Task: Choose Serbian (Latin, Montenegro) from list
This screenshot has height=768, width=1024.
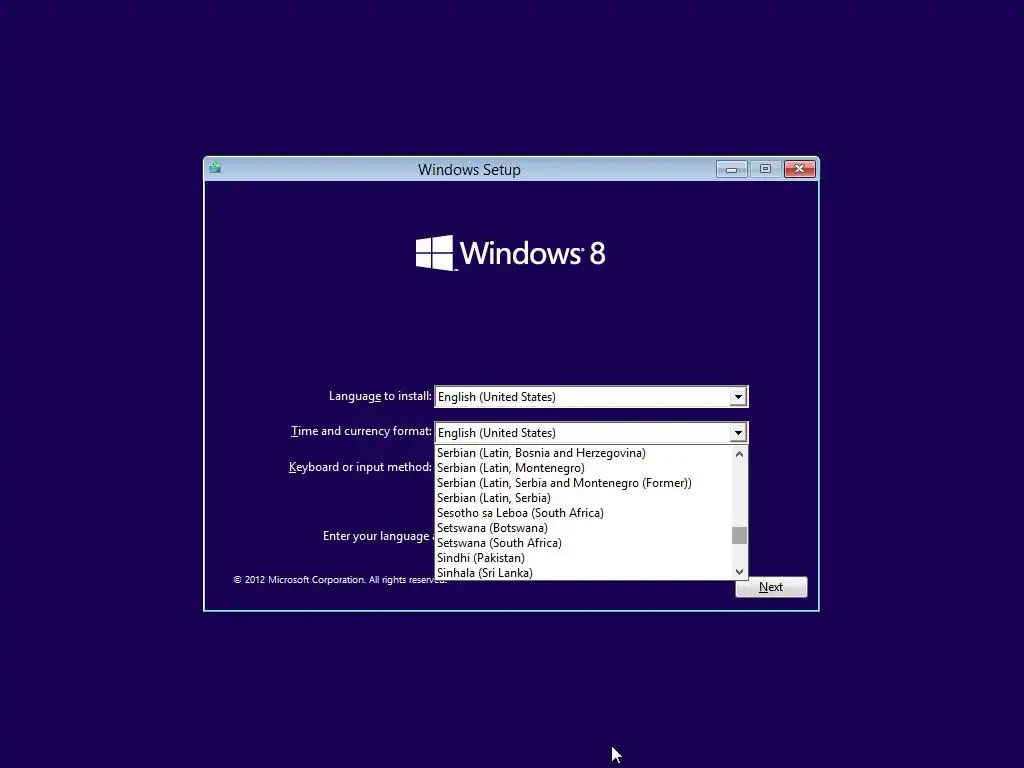Action: [x=584, y=468]
